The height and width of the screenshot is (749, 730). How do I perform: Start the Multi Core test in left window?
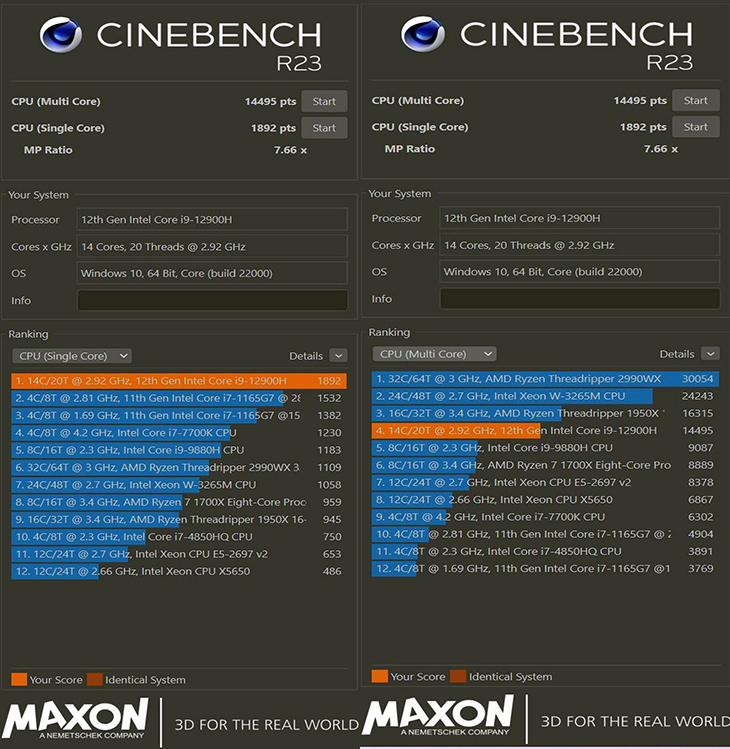324,101
